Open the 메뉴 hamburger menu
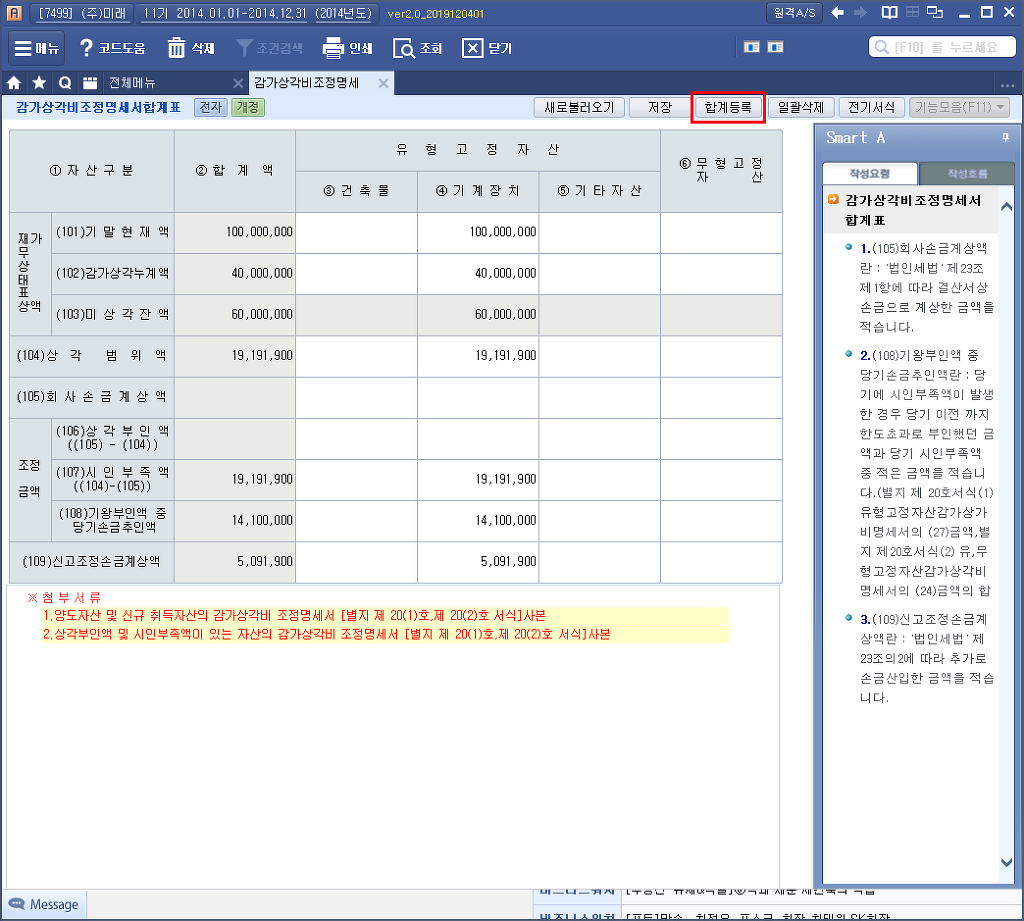This screenshot has width=1024, height=921. (x=36, y=48)
